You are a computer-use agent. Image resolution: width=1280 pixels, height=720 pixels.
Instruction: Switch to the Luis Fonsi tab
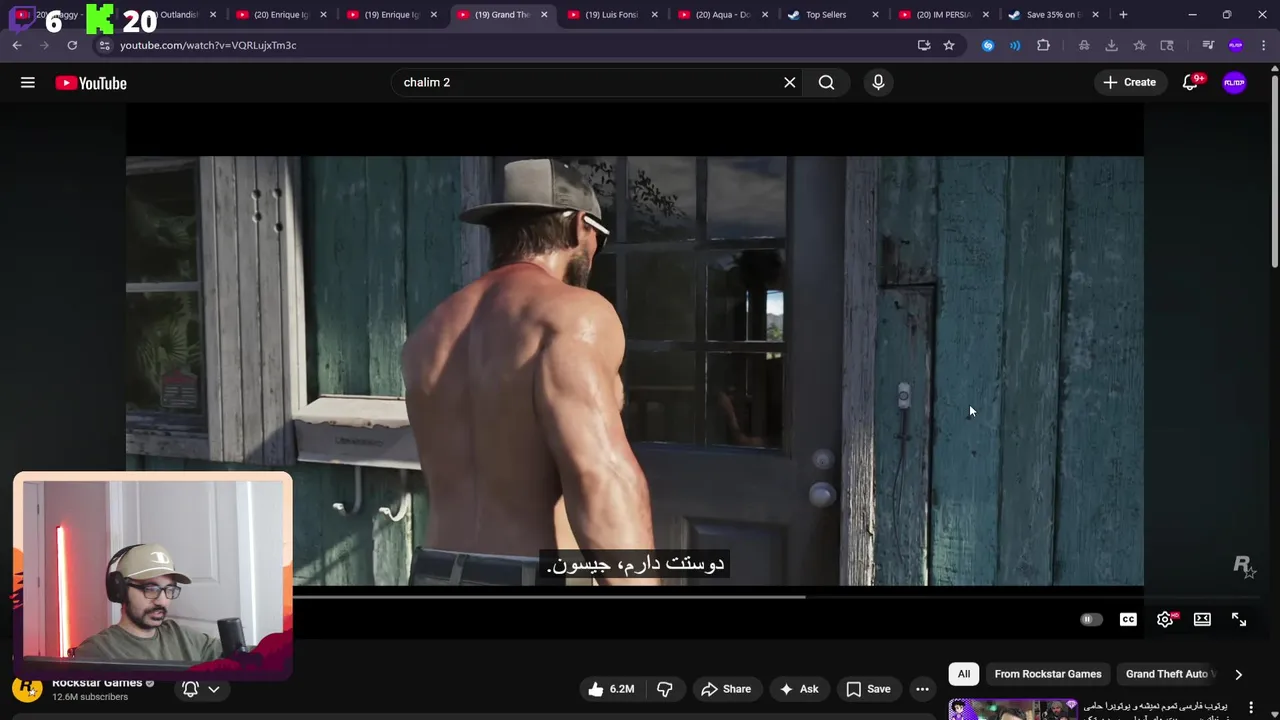point(612,15)
